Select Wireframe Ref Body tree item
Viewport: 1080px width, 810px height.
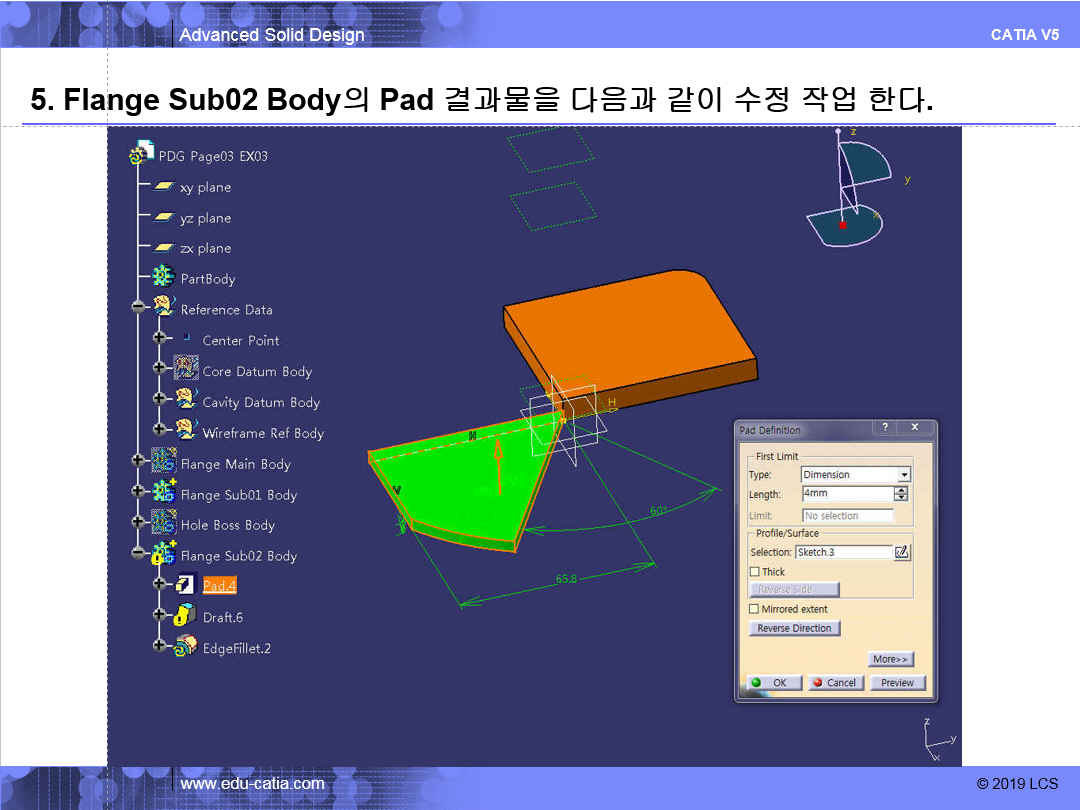(x=262, y=433)
